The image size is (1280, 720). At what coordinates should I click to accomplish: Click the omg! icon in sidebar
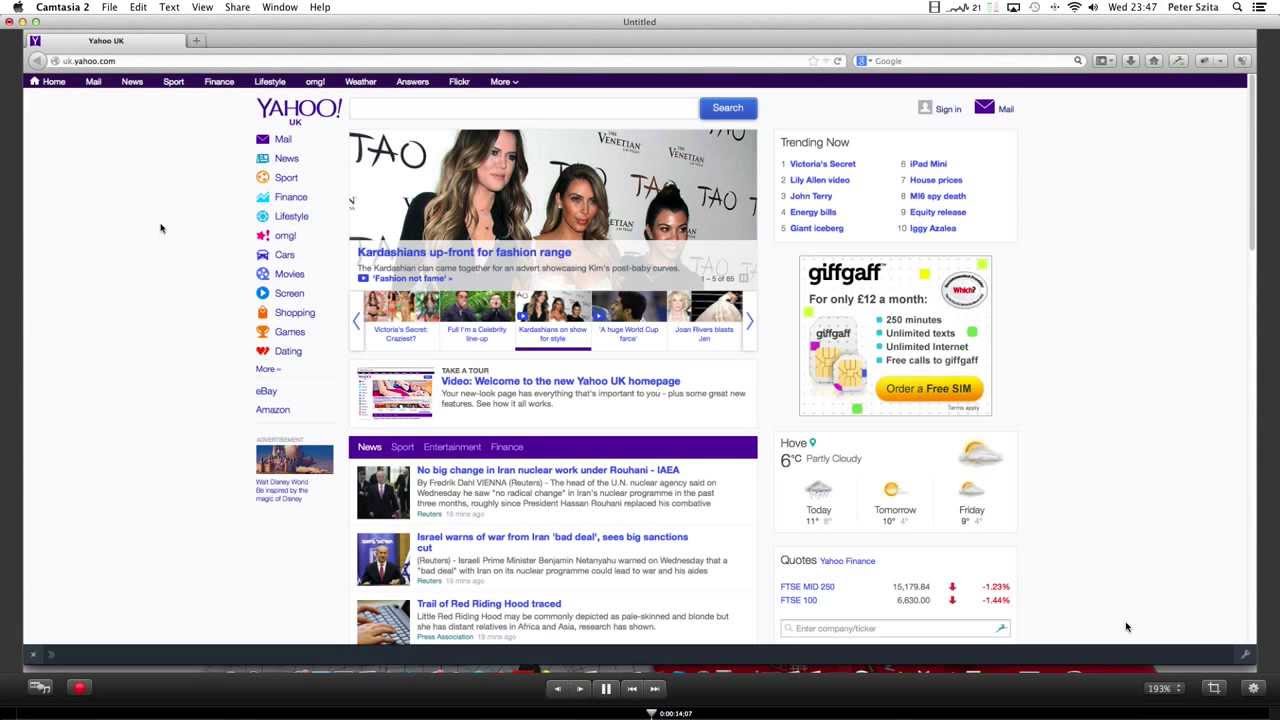(x=262, y=235)
